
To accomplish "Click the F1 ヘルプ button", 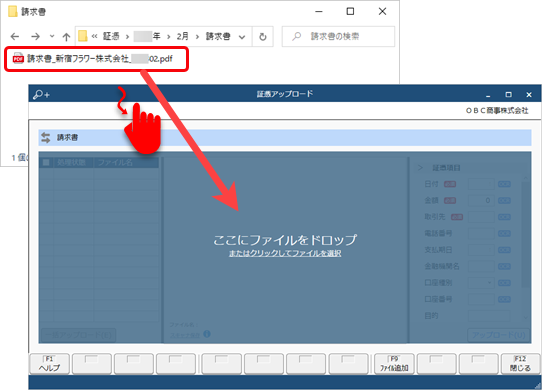I will pos(49,364).
